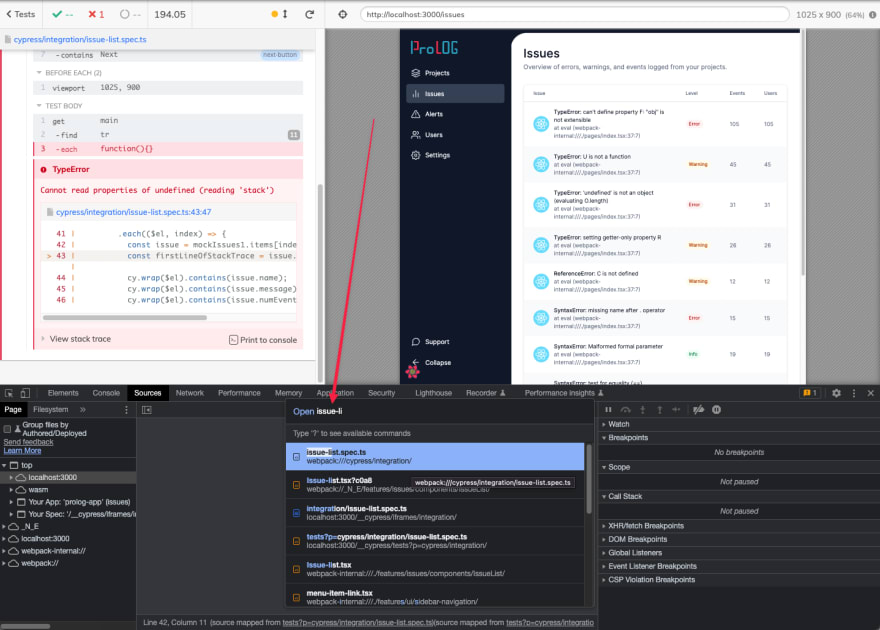The image size is (880, 630).
Task: Open cypress/integration/issue-list.spec.ts:43:47 error link
Action: tap(134, 212)
